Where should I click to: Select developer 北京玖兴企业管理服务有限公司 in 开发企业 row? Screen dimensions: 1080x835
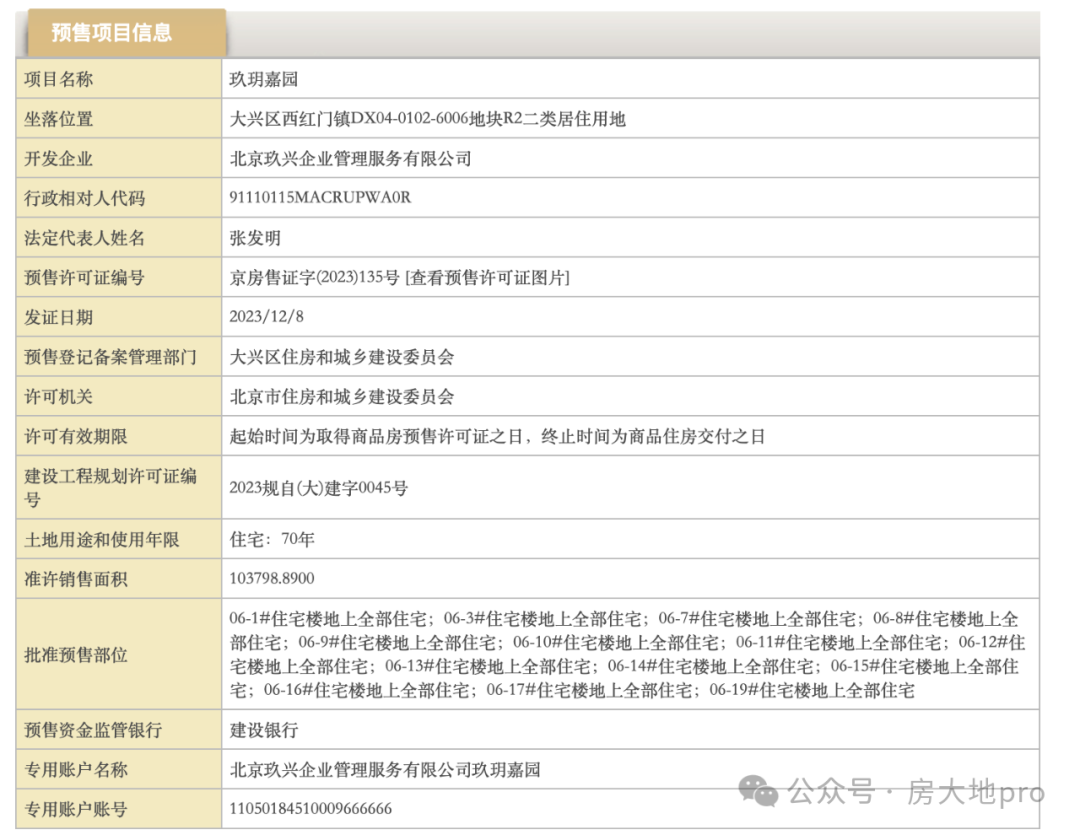(x=351, y=158)
